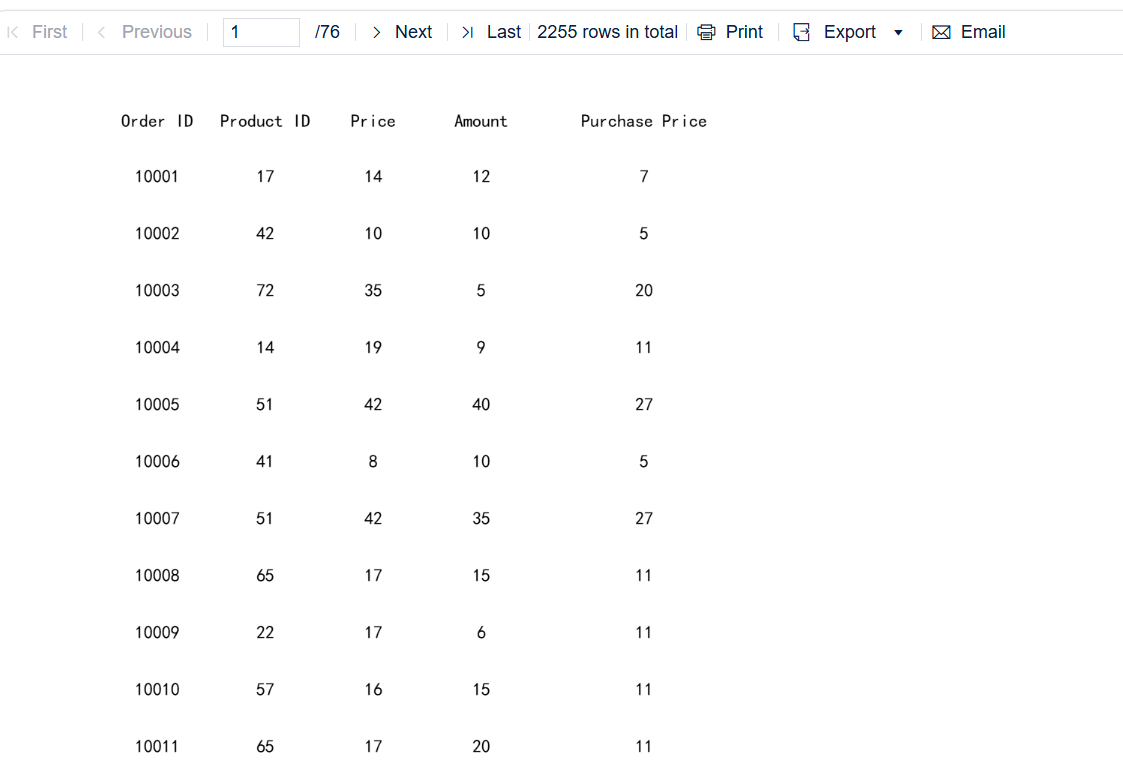Click Amount 12 in order 10001

[x=481, y=176]
